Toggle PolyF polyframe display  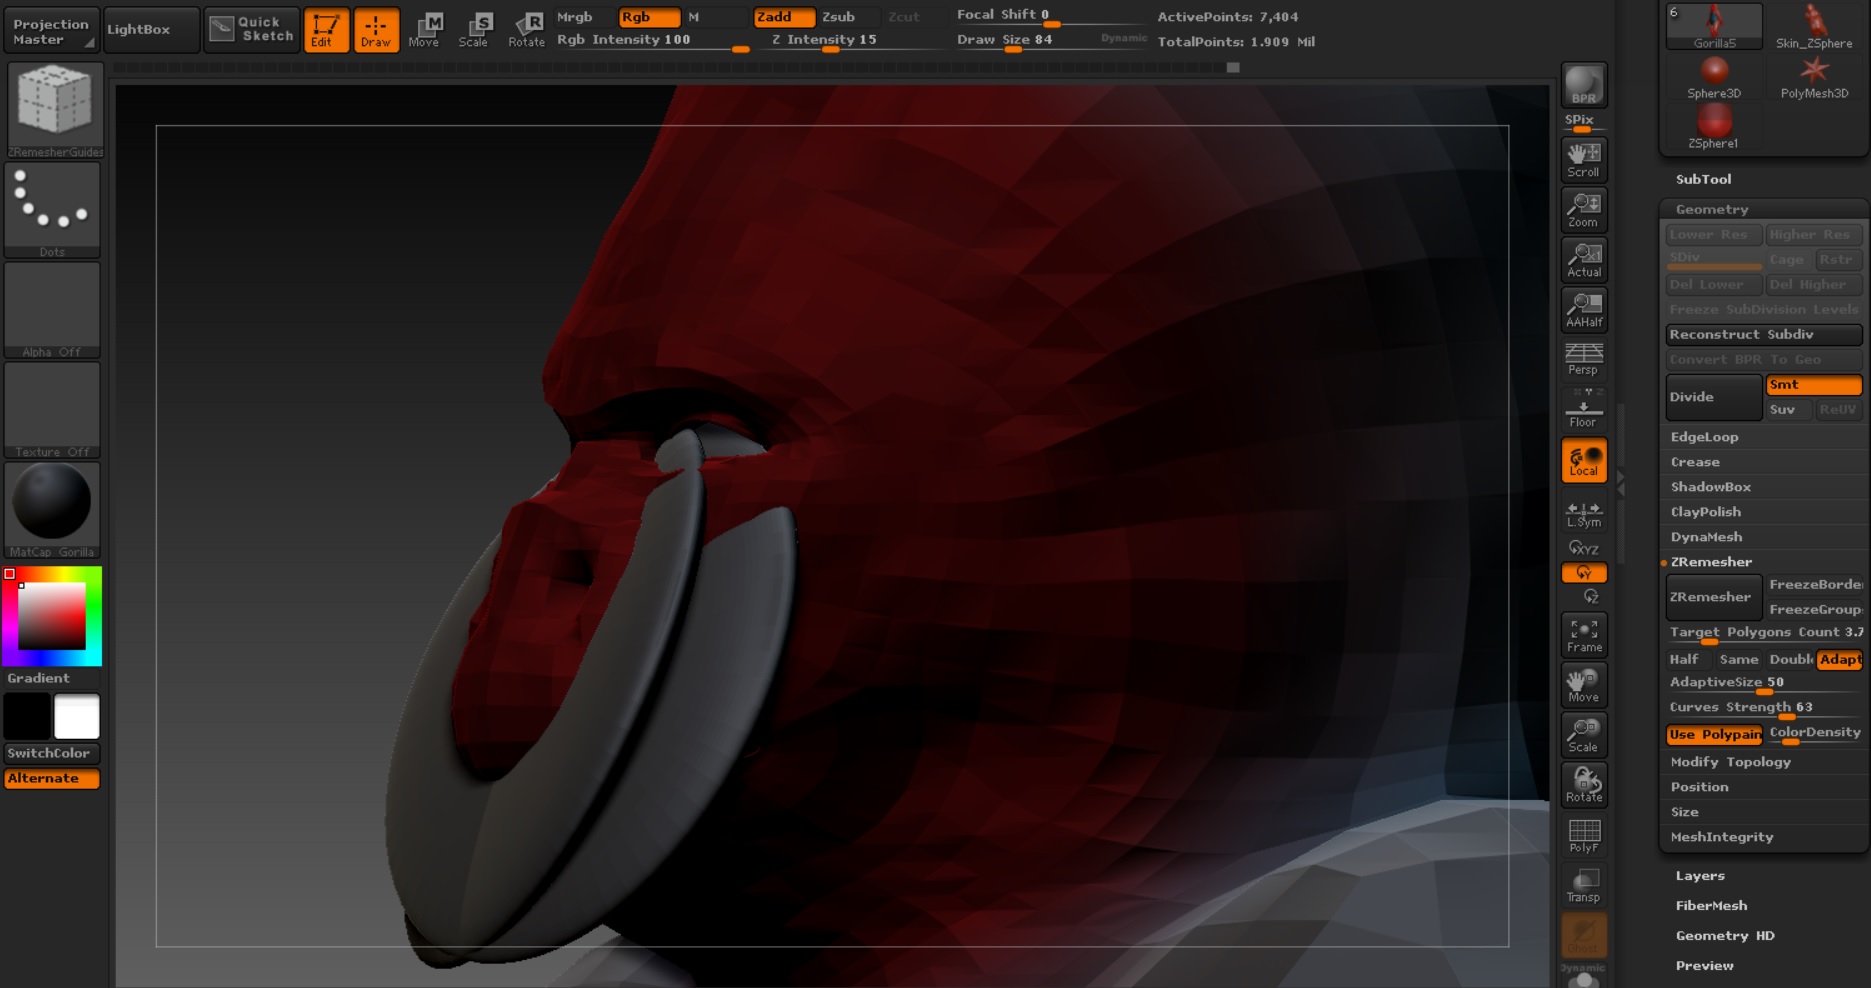pyautogui.click(x=1584, y=835)
